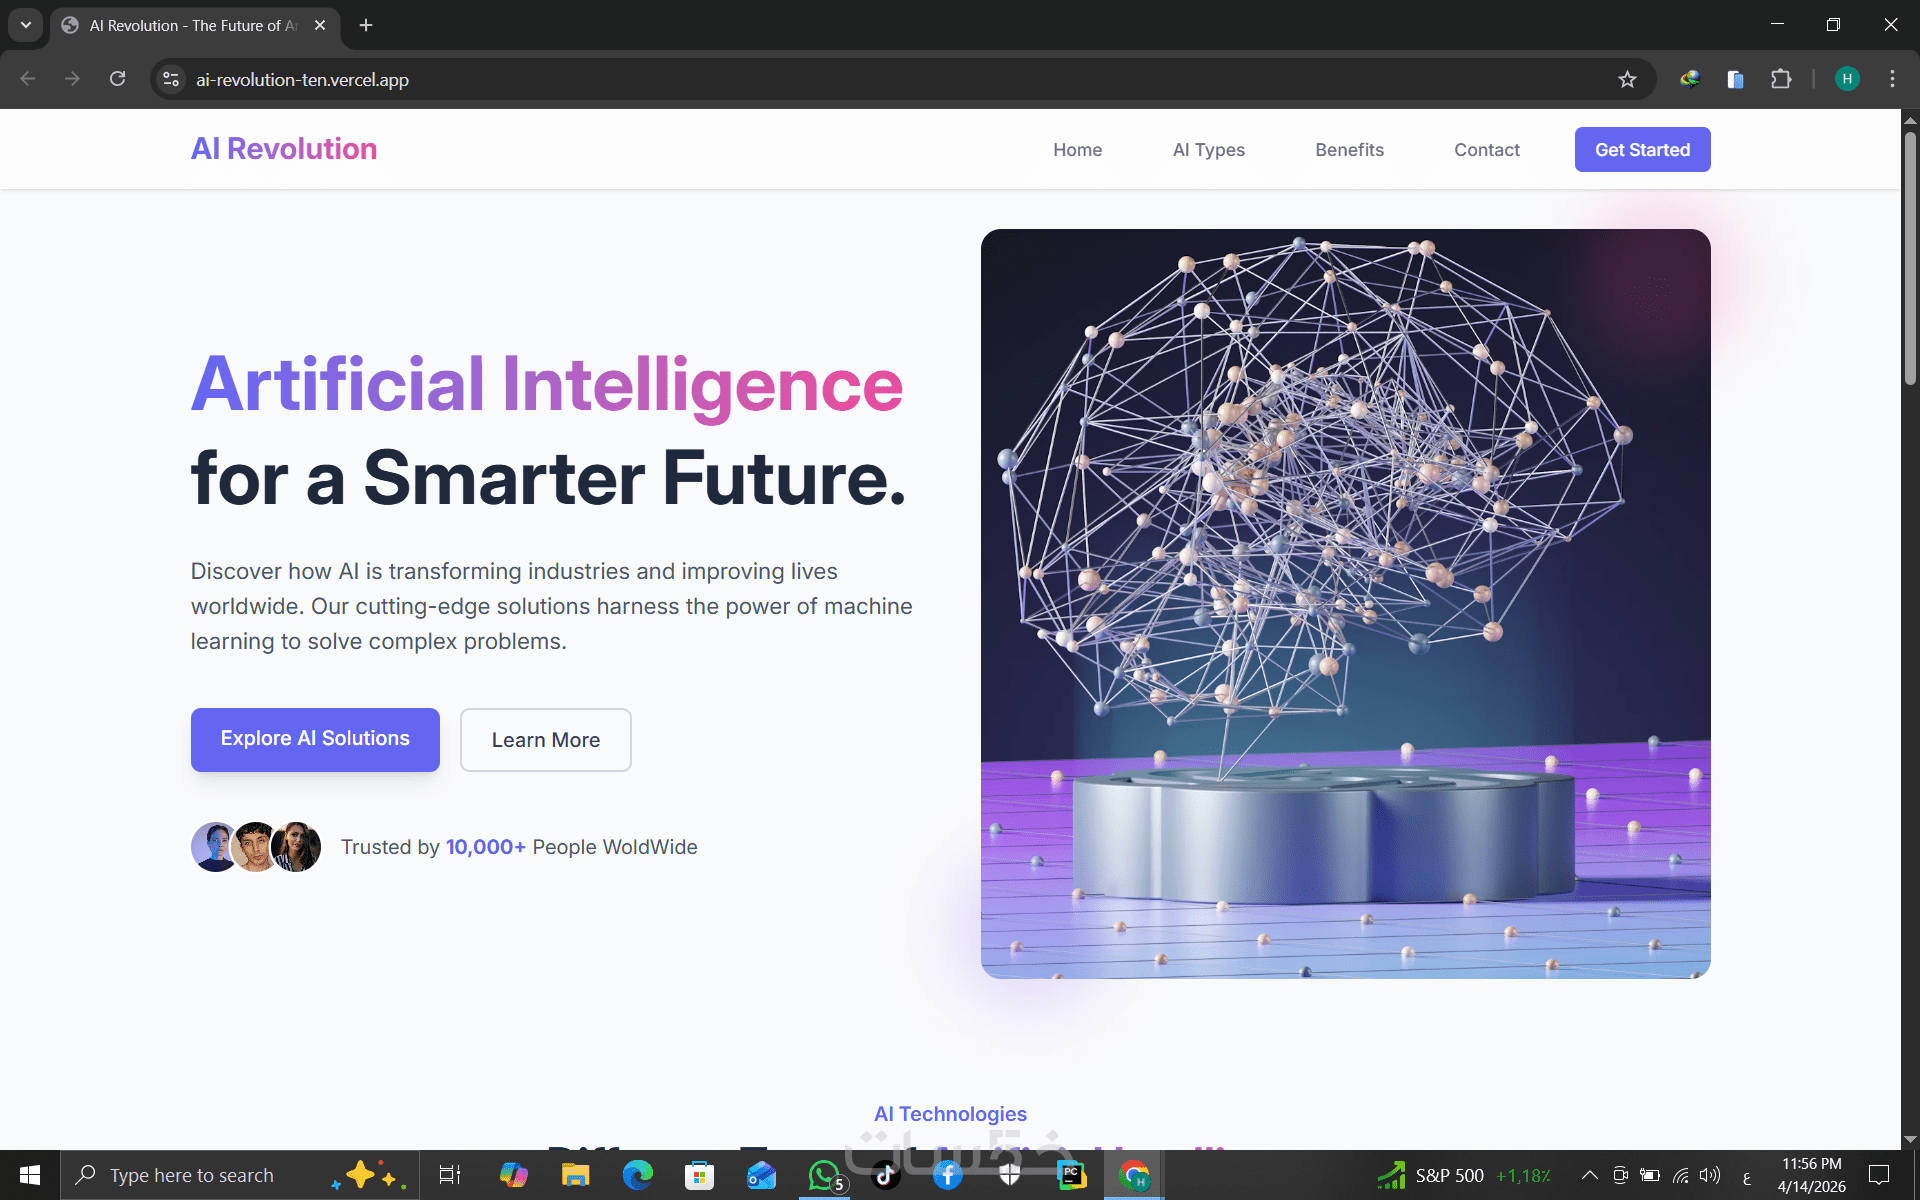Screen dimensions: 1920x1200
Task: Expand hidden system tray icons chevron
Action: [x=1589, y=1175]
